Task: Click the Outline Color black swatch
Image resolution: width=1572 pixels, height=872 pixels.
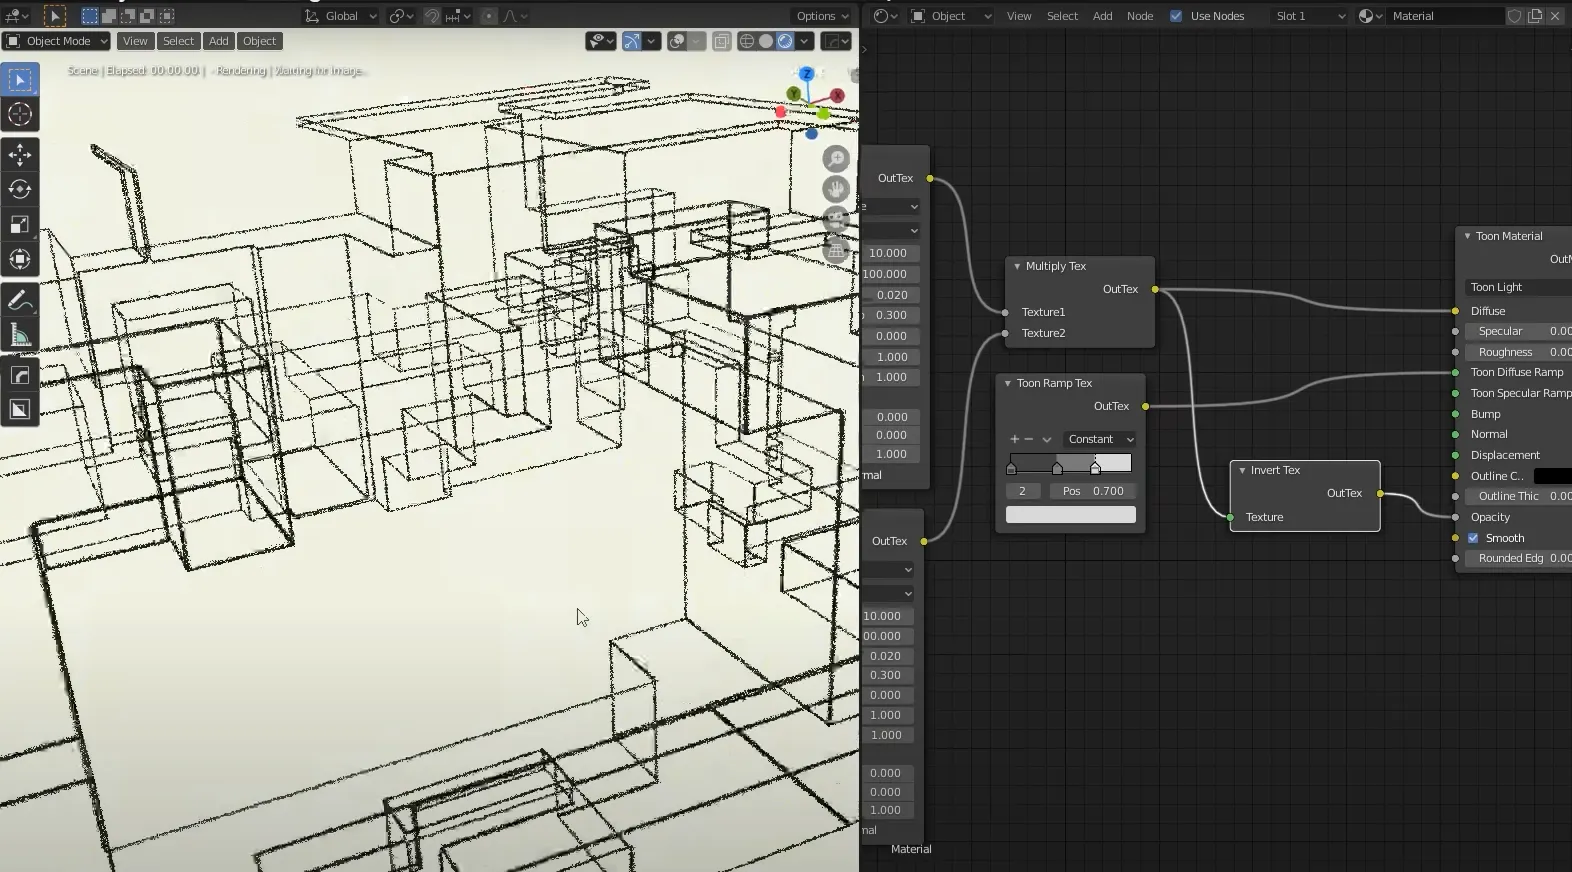Action: [1552, 476]
